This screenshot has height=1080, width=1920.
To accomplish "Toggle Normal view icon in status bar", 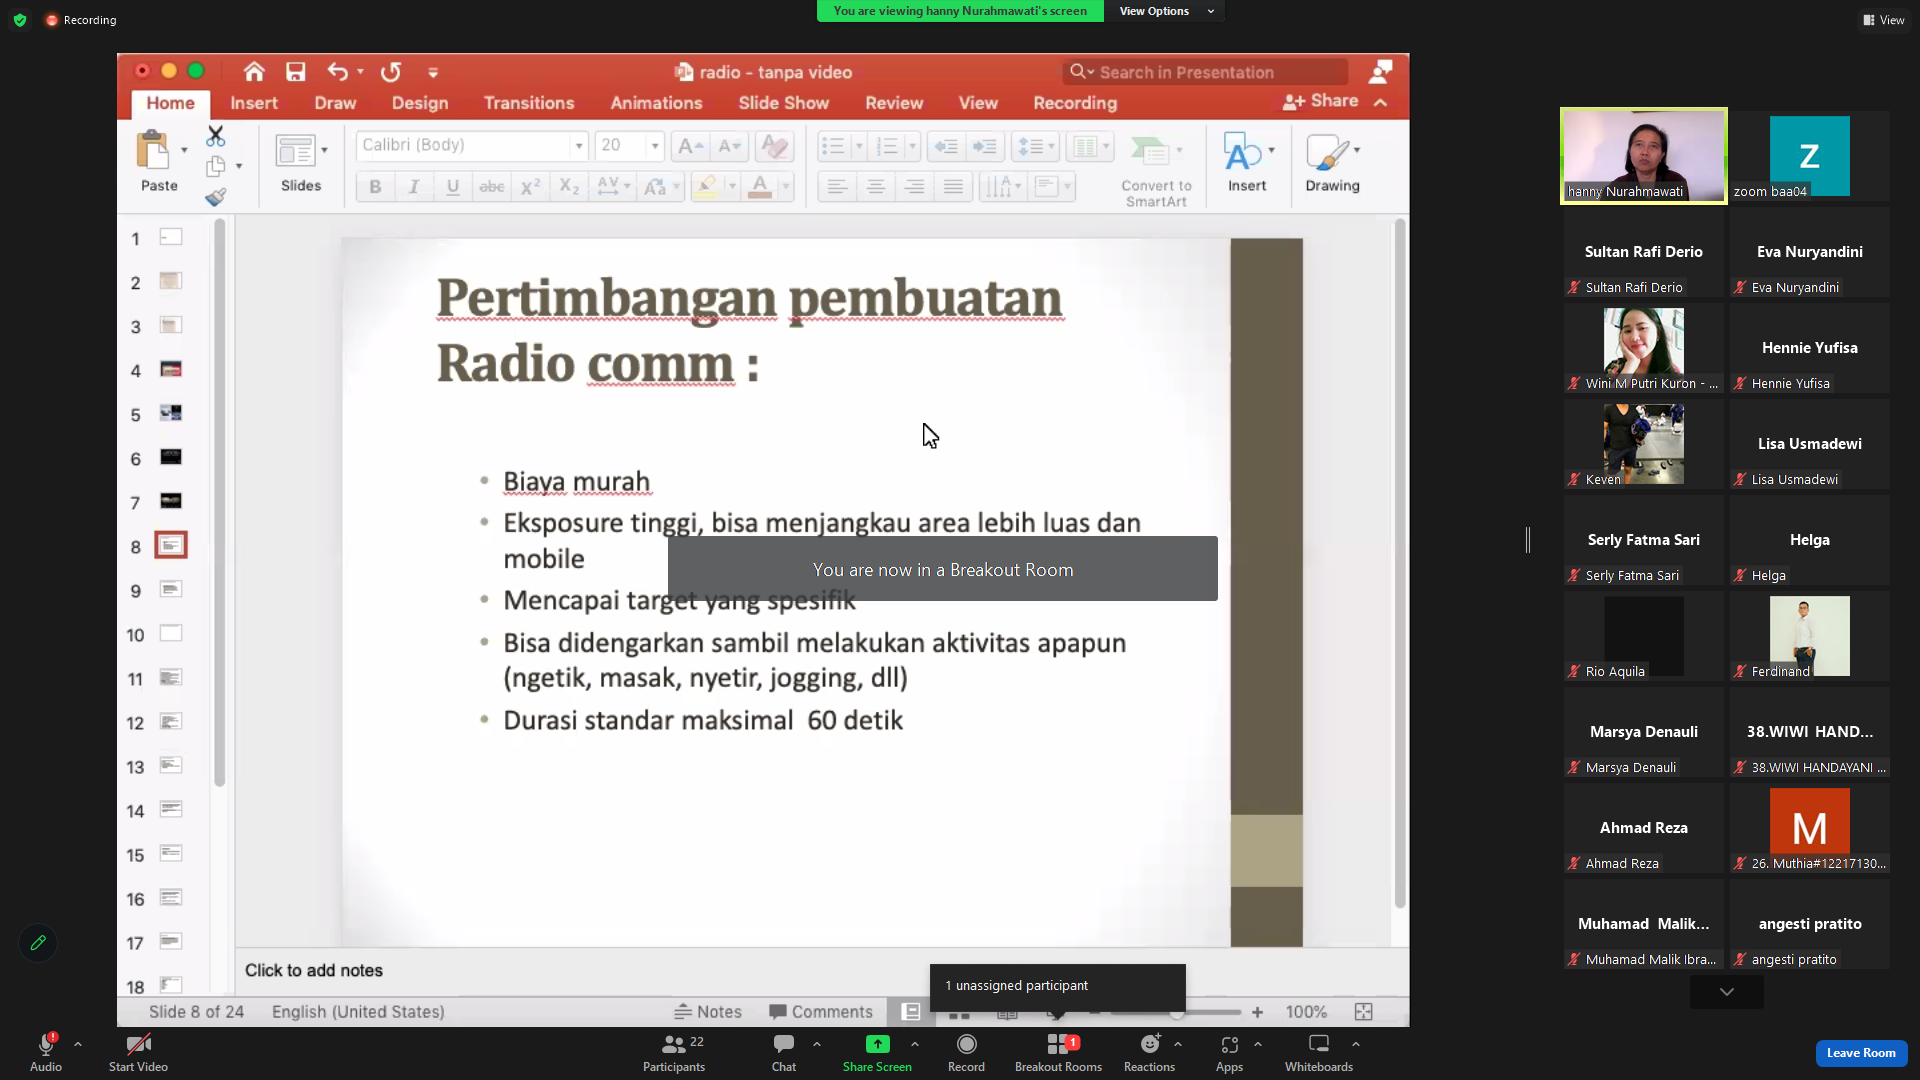I will 911,1012.
